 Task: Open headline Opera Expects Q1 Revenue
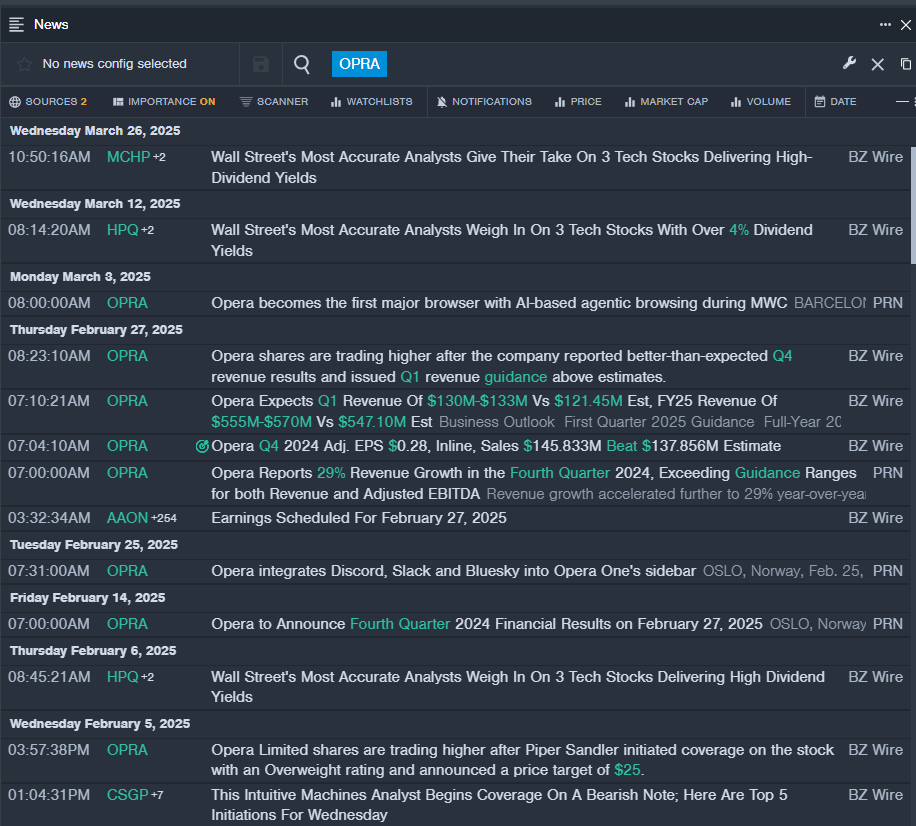[494, 411]
